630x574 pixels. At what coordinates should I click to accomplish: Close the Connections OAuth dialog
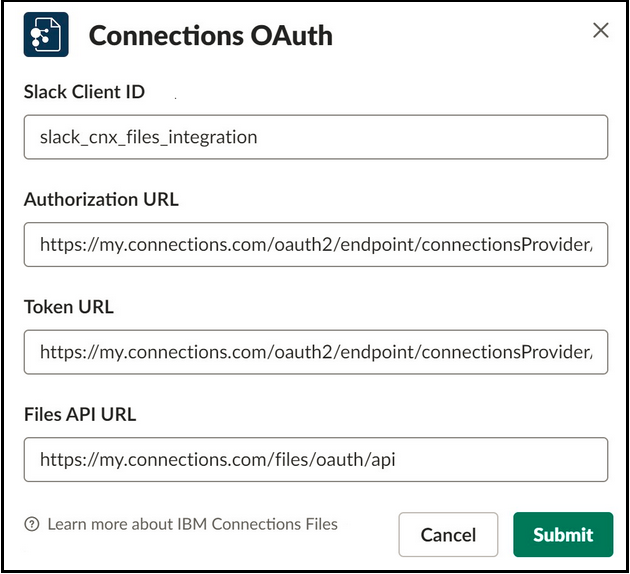point(601,31)
